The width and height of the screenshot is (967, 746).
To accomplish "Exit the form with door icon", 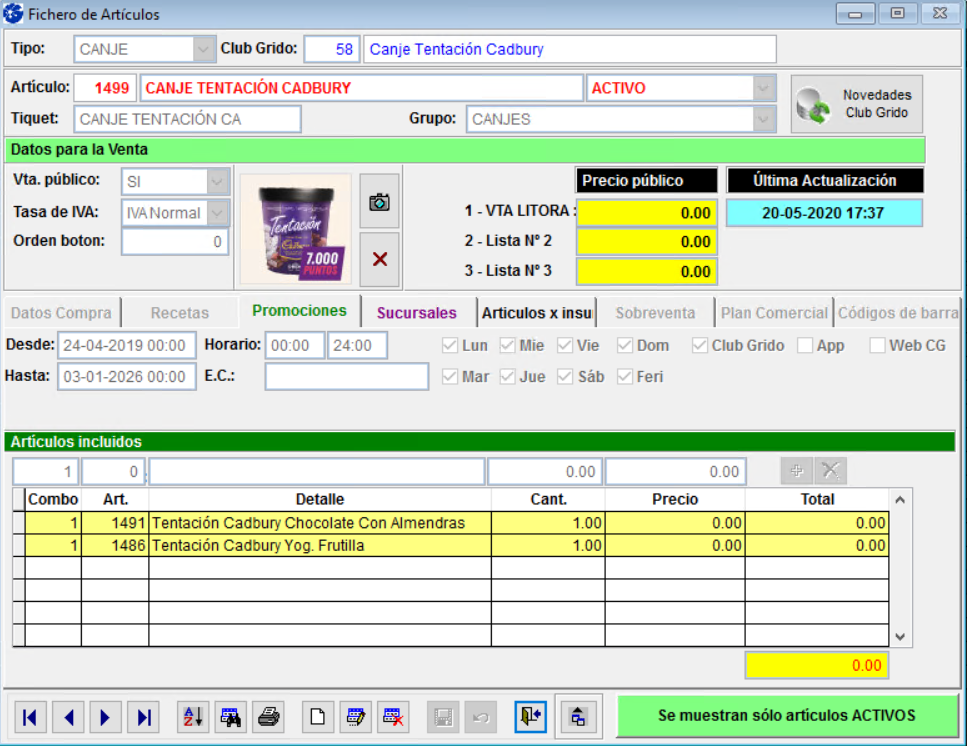I will pyautogui.click(x=530, y=717).
